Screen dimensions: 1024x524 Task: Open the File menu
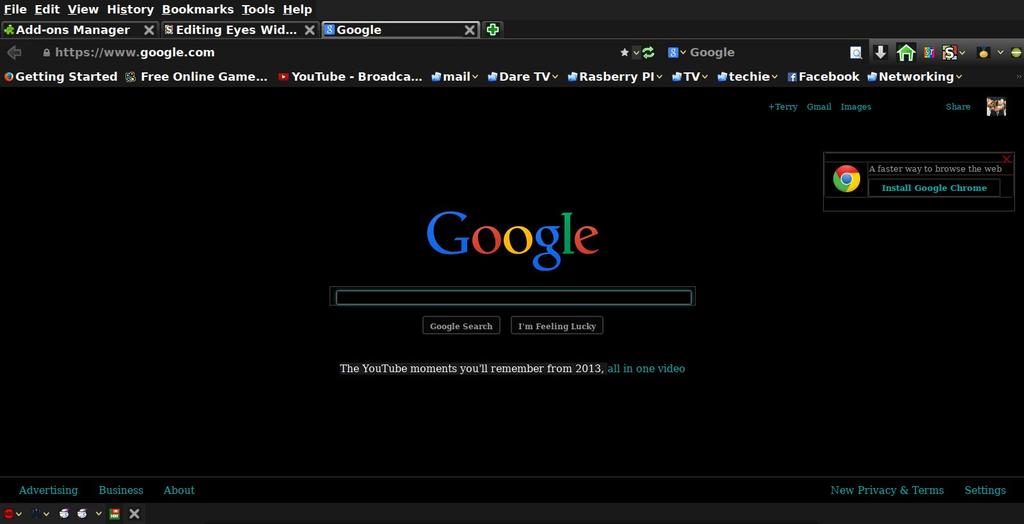15,9
